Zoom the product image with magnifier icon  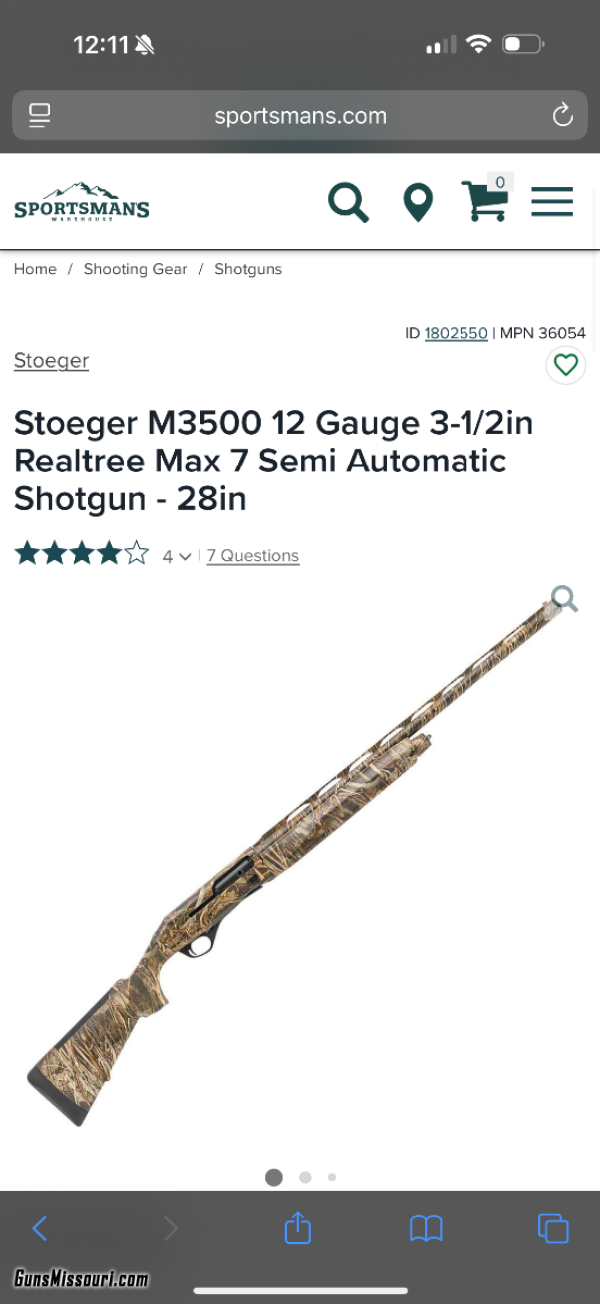pos(565,599)
